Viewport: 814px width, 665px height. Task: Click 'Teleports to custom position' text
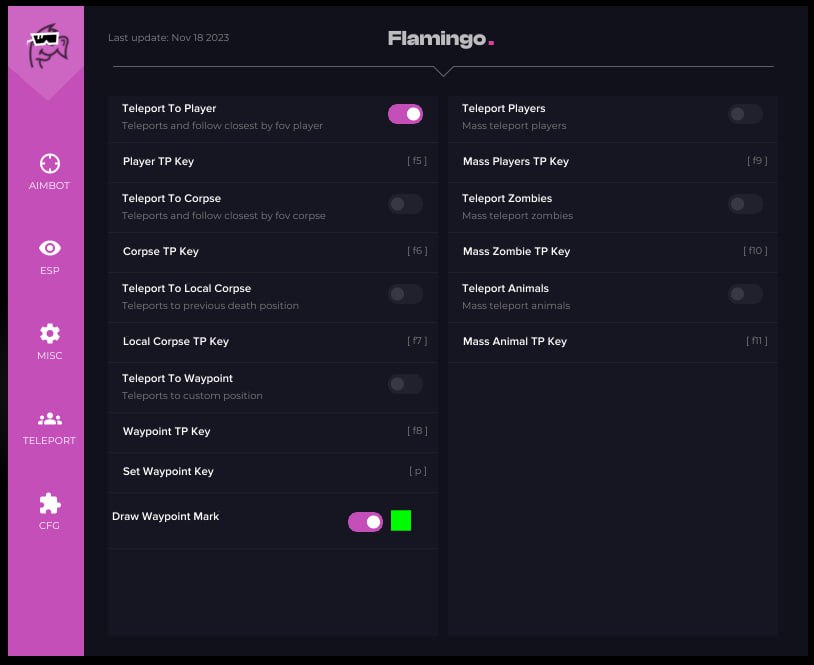coord(192,396)
